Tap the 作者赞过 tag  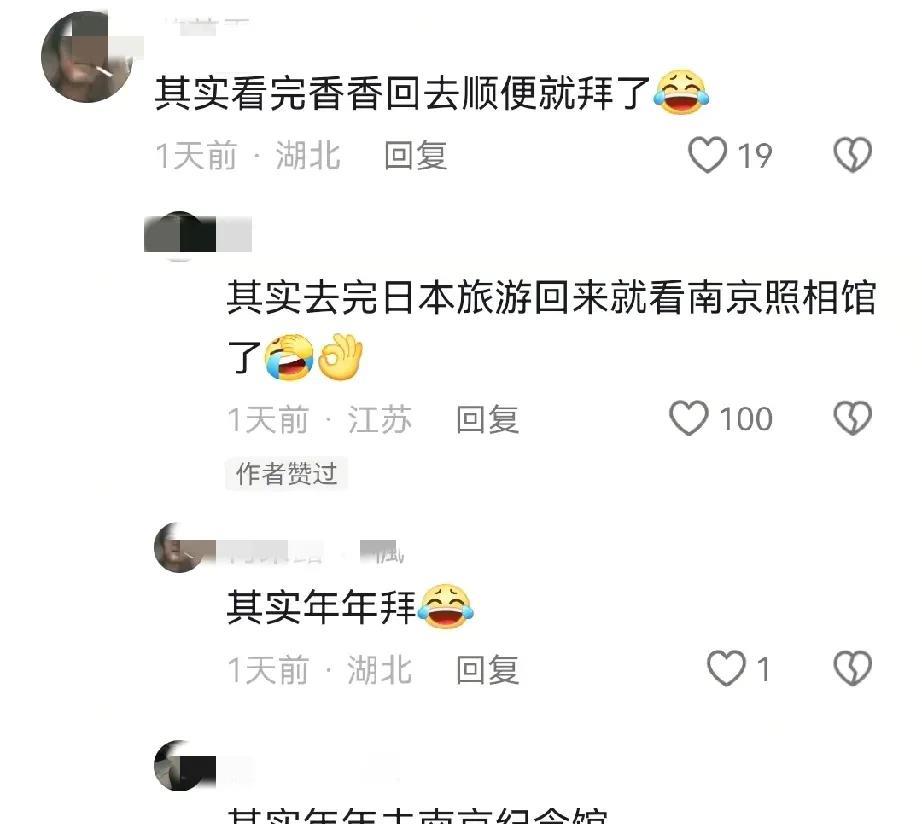(x=286, y=473)
